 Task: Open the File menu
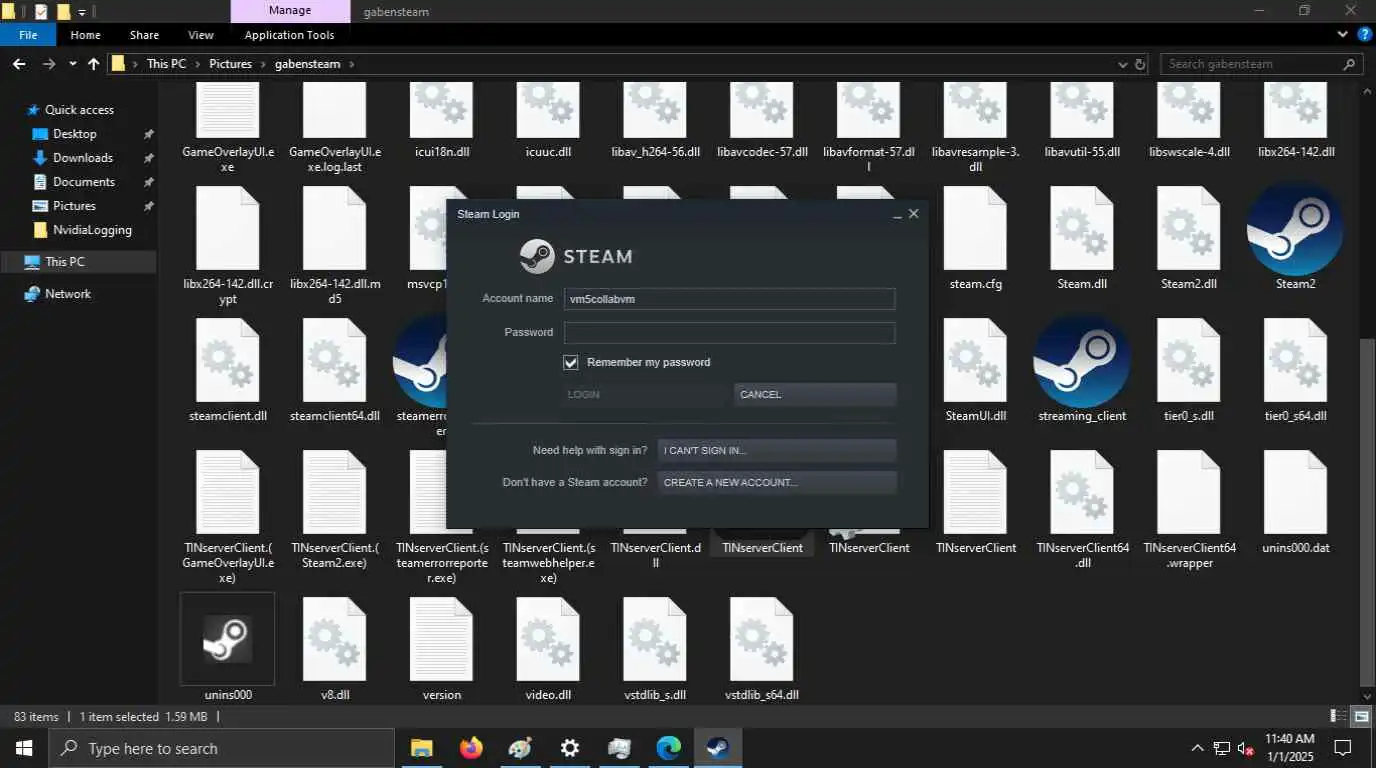pos(28,35)
